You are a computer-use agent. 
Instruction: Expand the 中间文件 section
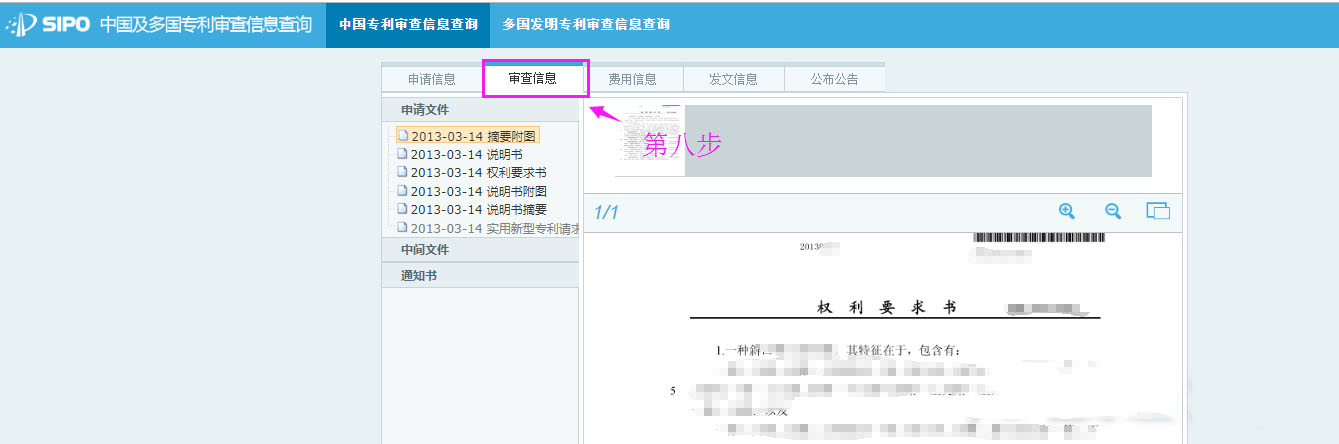pos(480,249)
